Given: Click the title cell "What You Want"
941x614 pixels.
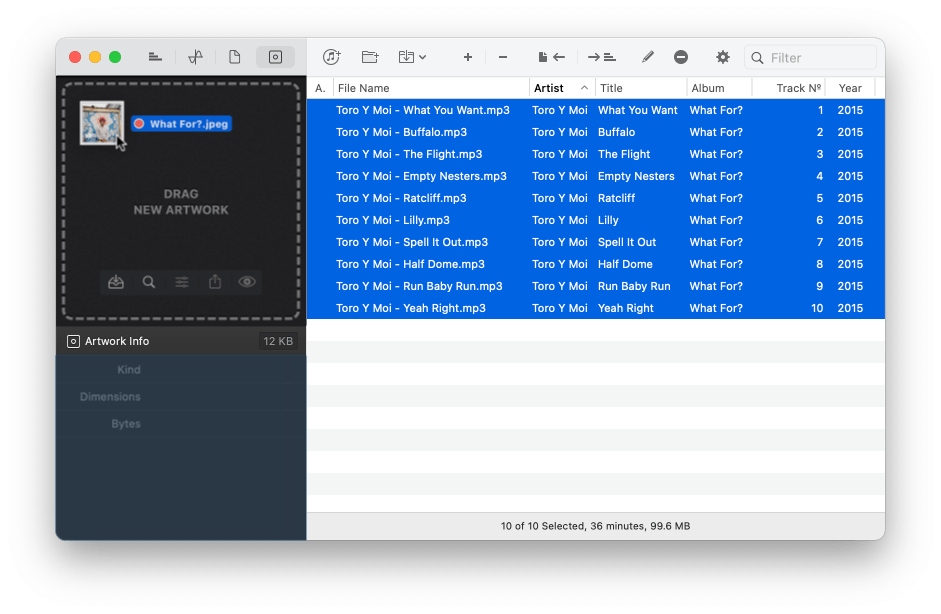Looking at the screenshot, I should click(637, 110).
